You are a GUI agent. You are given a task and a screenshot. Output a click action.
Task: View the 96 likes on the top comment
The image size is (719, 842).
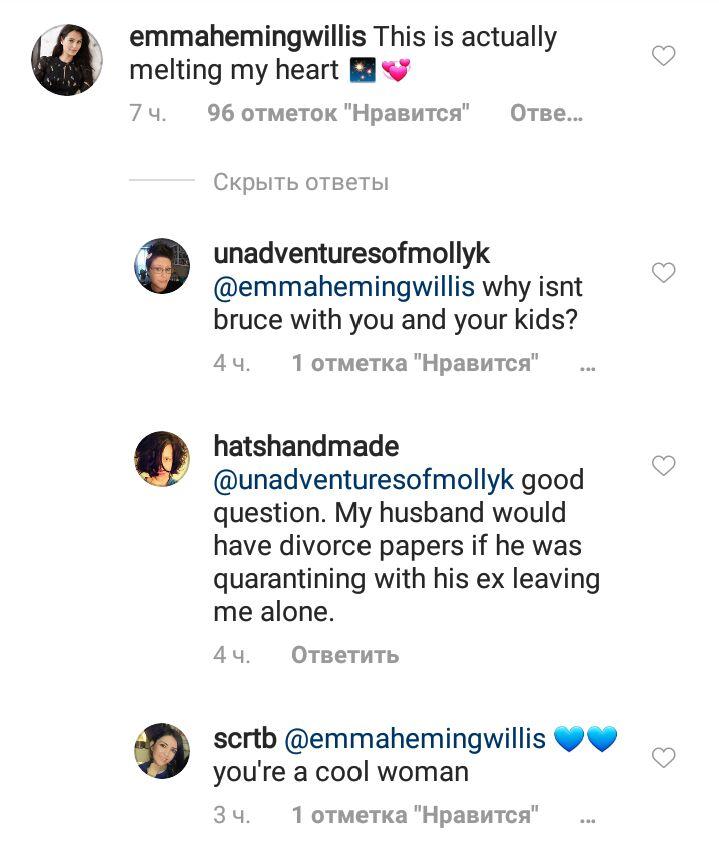click(x=338, y=114)
